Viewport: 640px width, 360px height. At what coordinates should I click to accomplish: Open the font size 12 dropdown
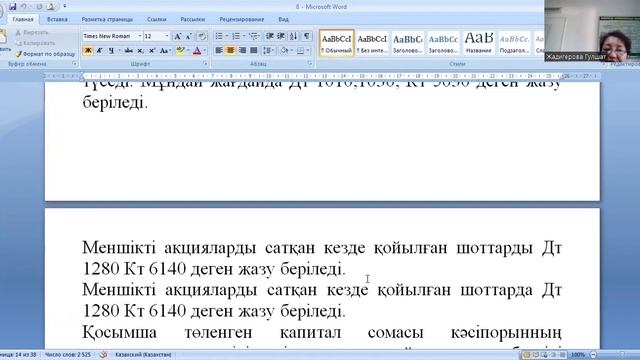[167, 36]
